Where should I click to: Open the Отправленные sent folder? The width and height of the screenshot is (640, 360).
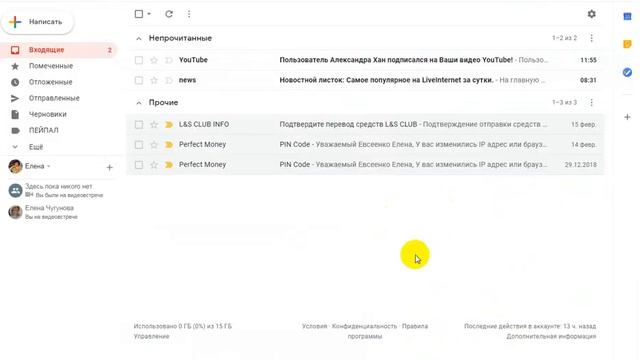coord(54,98)
